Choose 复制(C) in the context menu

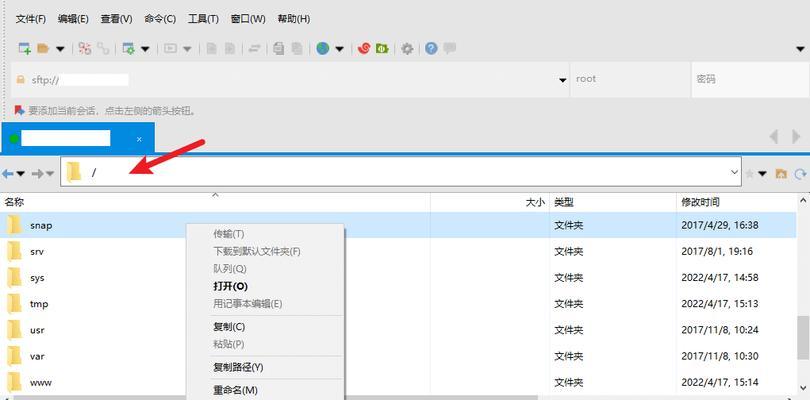click(x=265, y=327)
